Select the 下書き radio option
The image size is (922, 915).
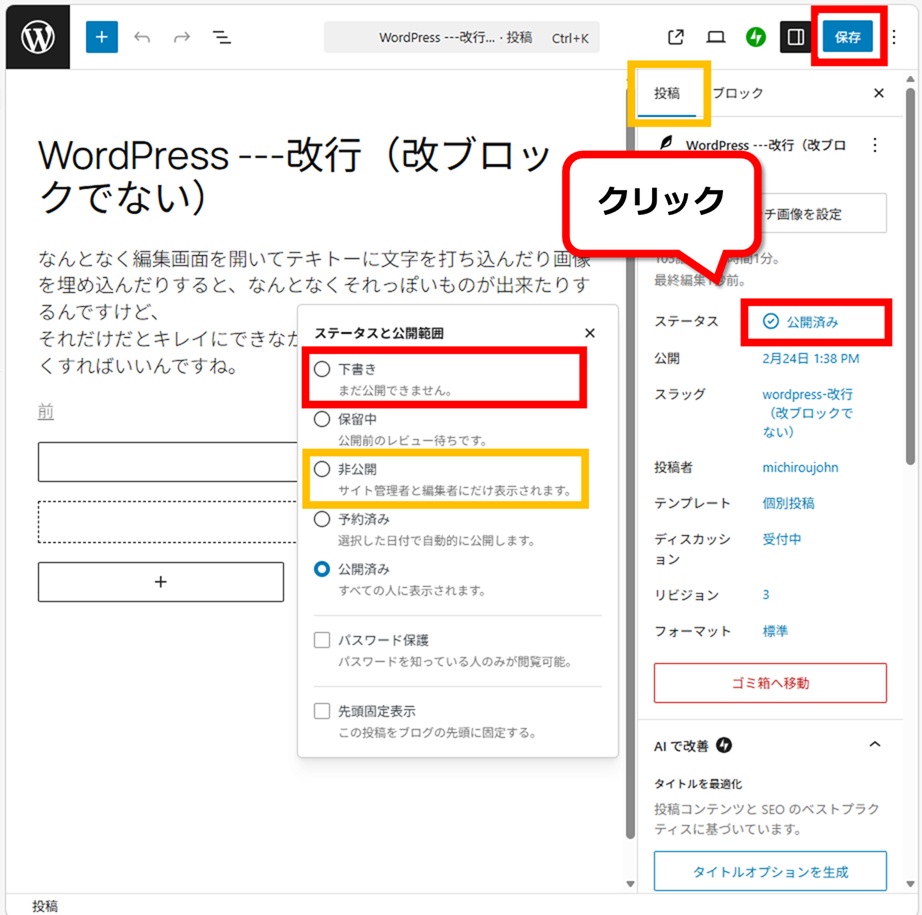(x=322, y=369)
